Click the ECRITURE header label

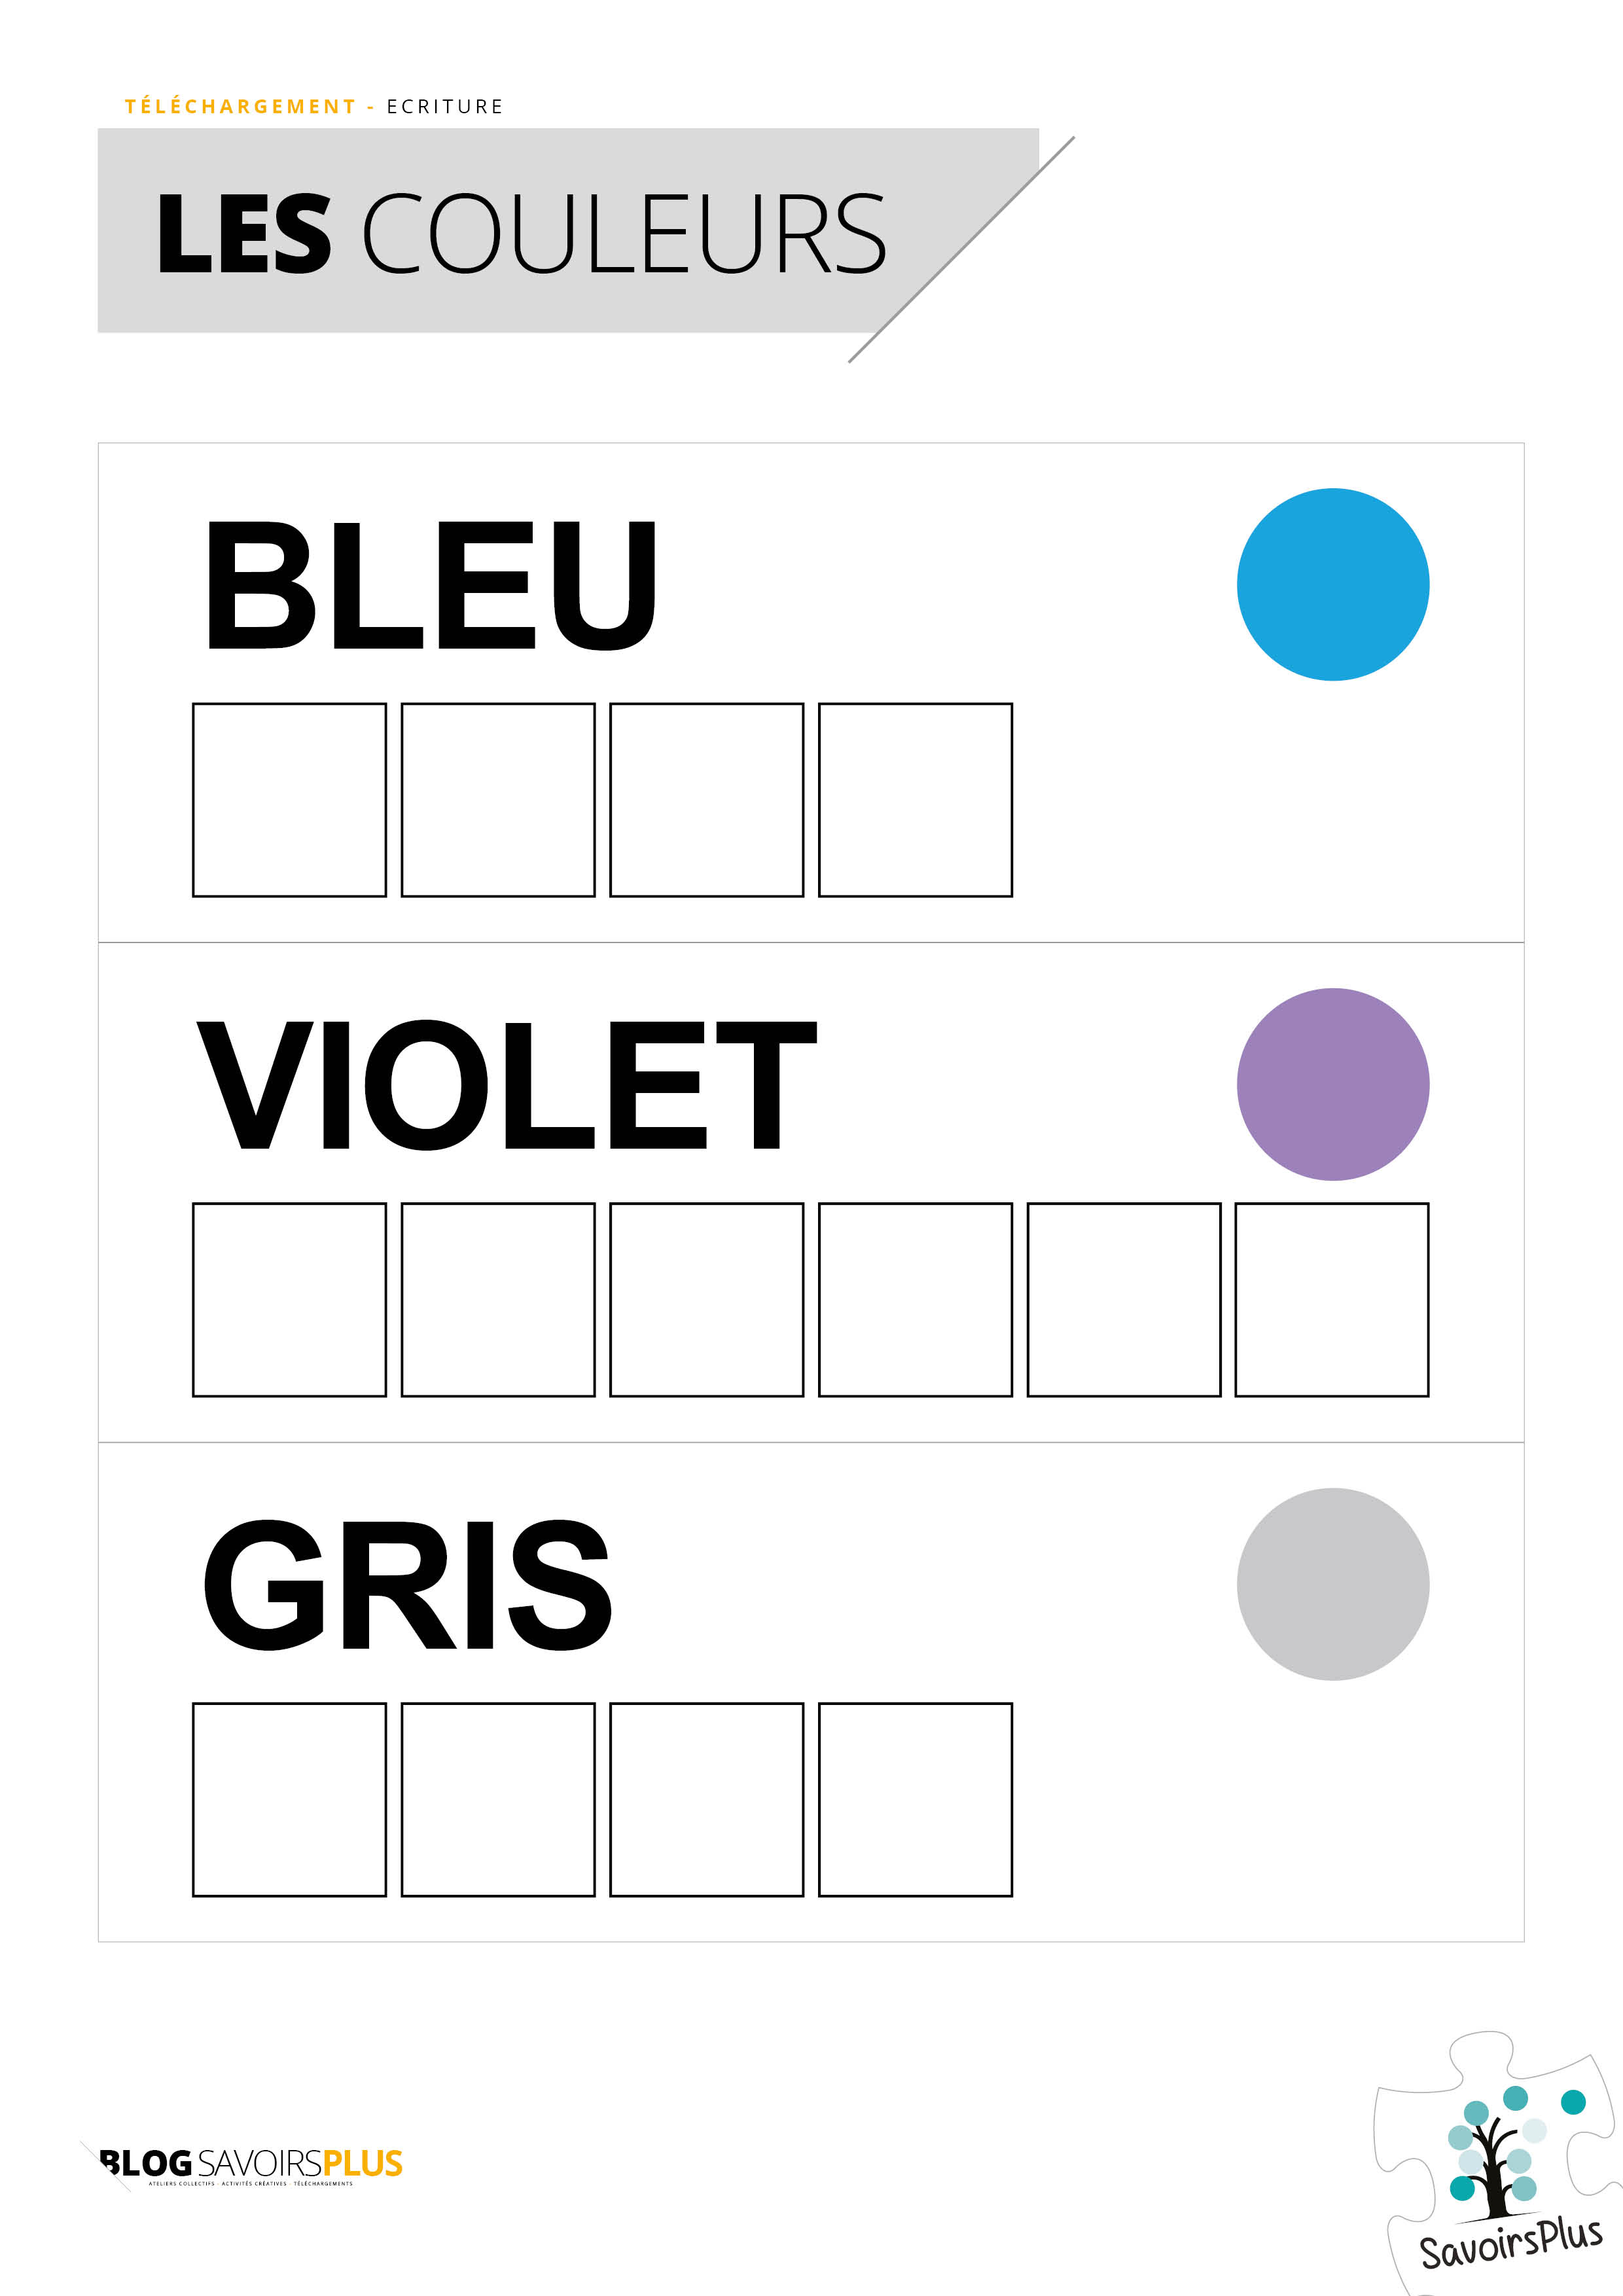tap(445, 107)
